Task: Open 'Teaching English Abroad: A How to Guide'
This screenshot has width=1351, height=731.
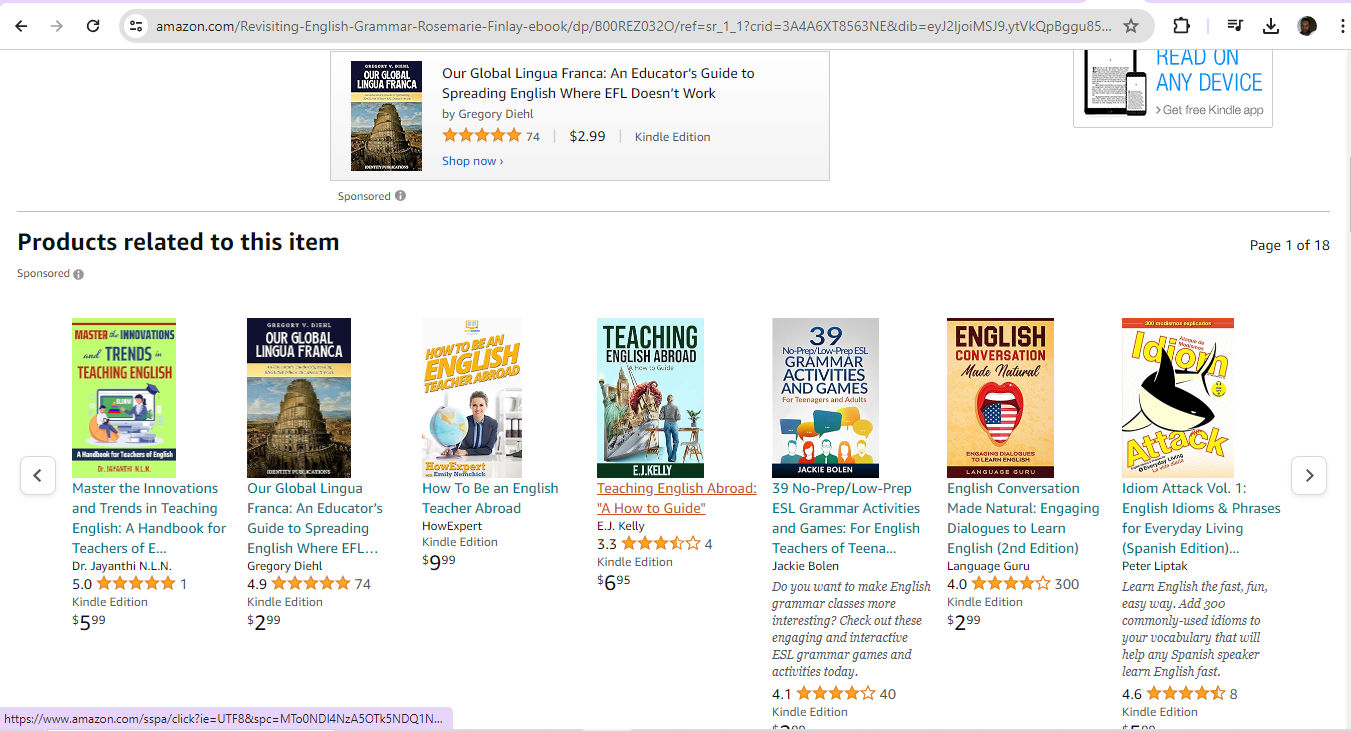Action: [676, 497]
